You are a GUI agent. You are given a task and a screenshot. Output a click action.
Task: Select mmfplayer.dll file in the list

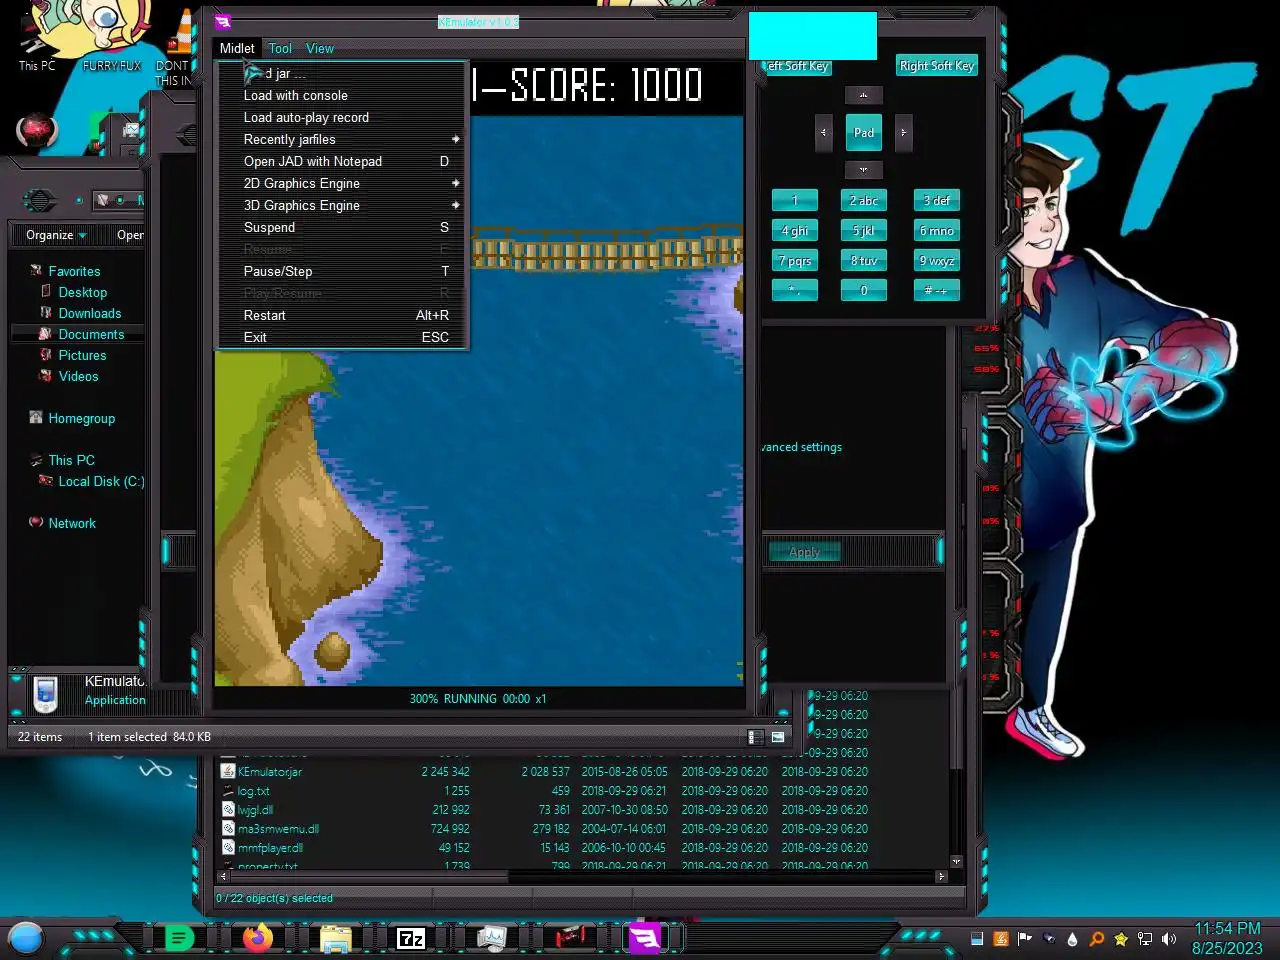pyautogui.click(x=270, y=848)
